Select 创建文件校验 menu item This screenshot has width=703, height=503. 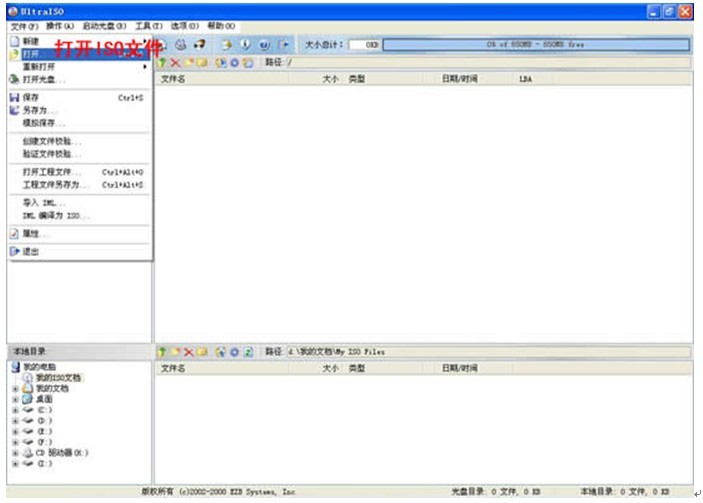(x=79, y=141)
